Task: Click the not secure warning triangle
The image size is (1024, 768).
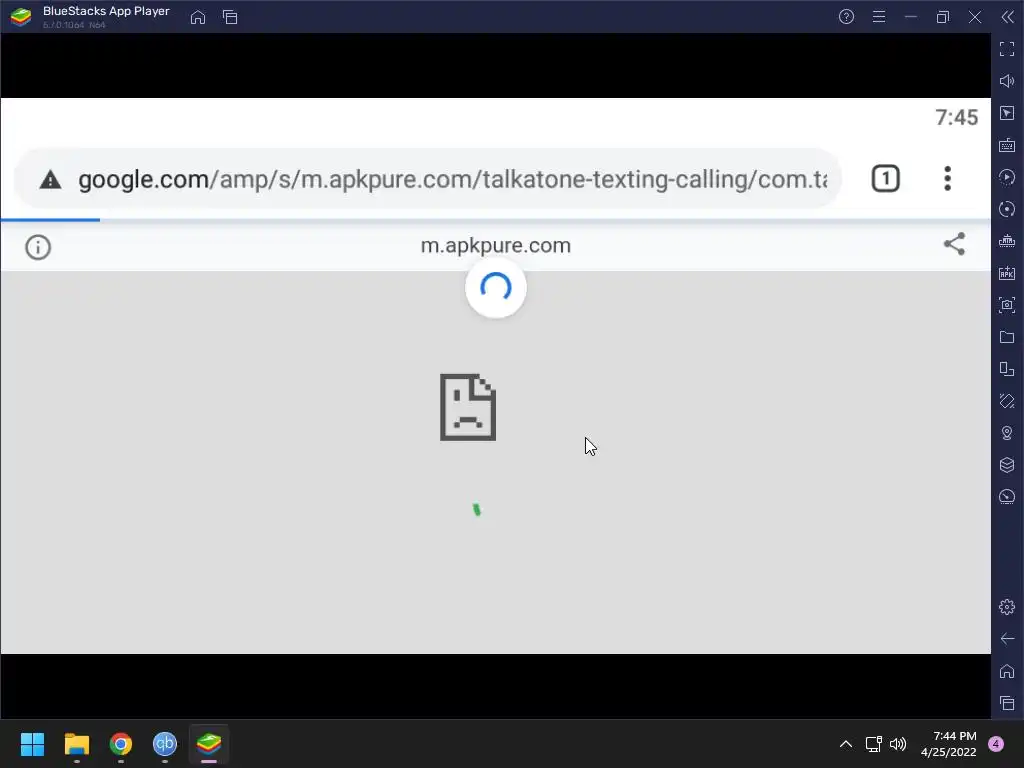Action: tap(50, 180)
